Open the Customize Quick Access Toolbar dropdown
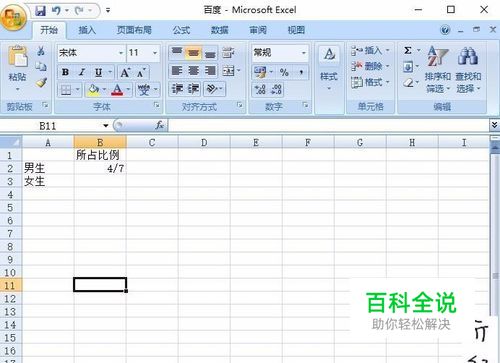The height and width of the screenshot is (363, 500). (108, 11)
